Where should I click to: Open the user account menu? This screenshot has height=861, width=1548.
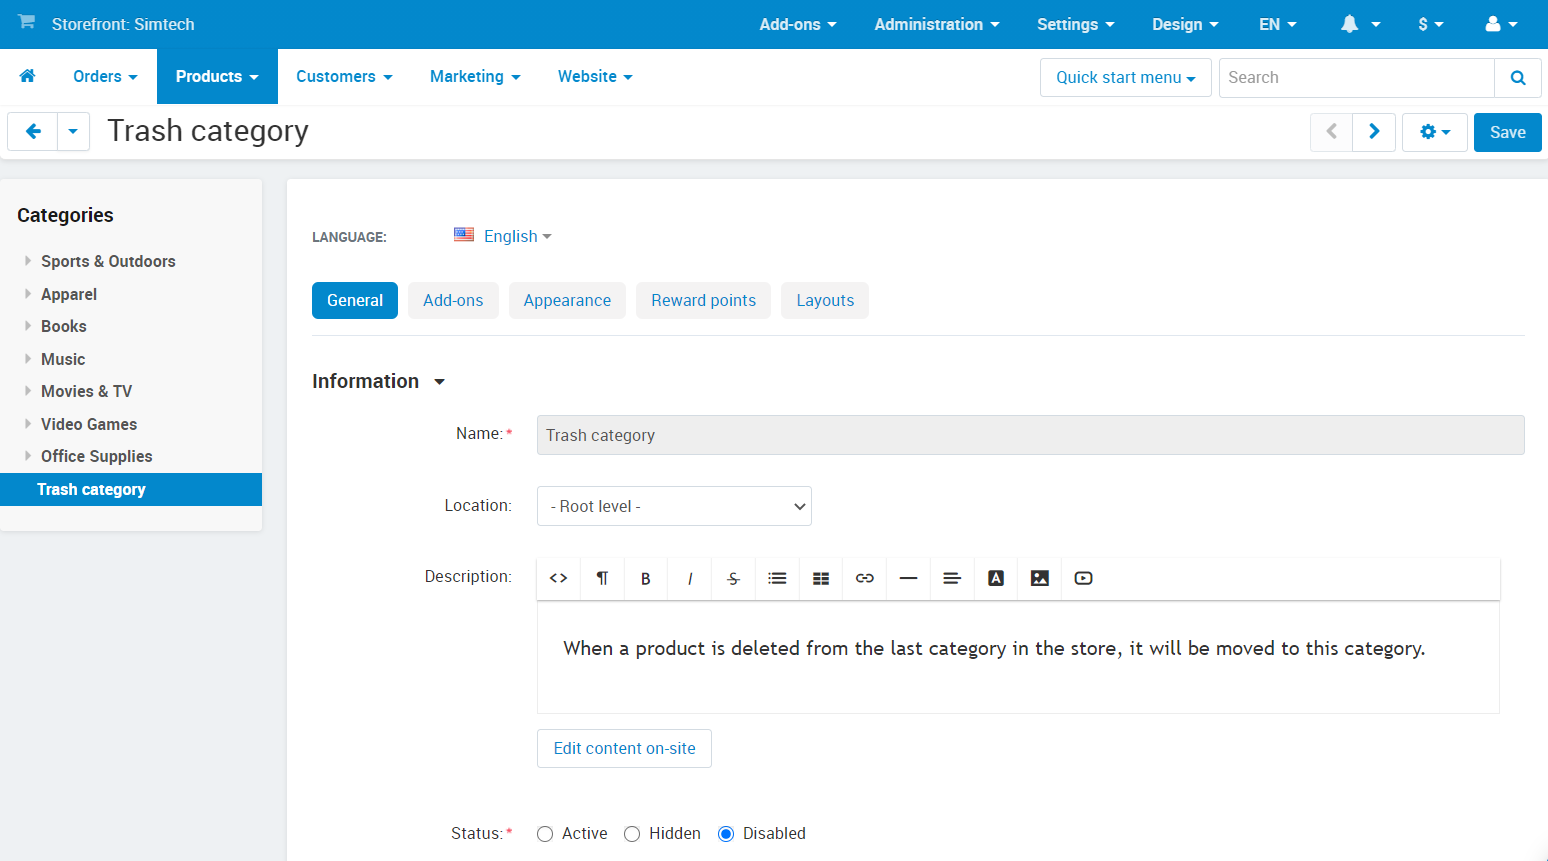(1502, 24)
